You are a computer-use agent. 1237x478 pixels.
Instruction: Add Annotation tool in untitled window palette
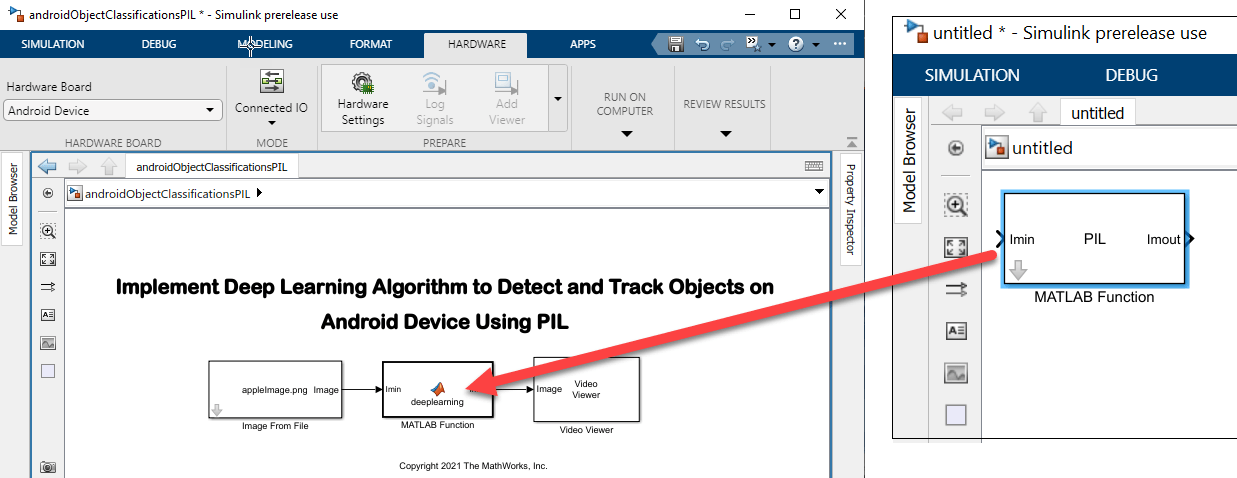click(x=956, y=330)
